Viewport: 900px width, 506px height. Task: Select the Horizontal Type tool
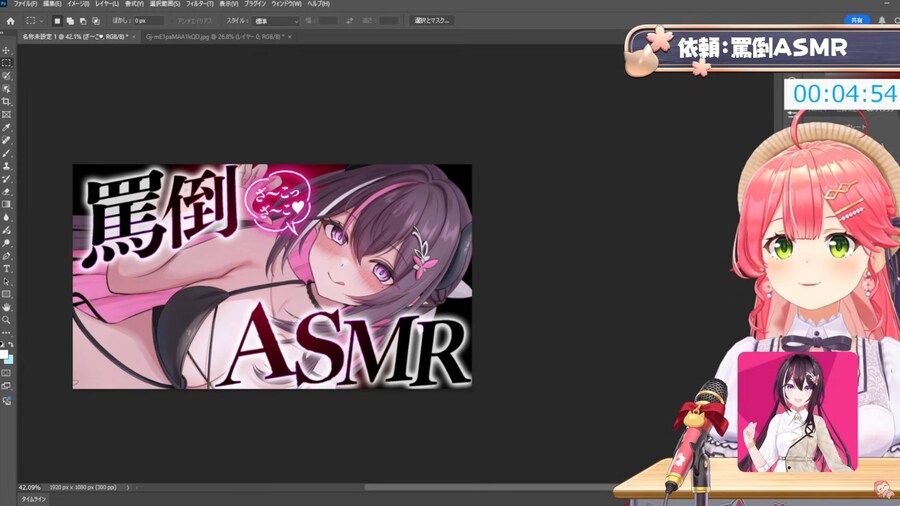tap(6, 268)
